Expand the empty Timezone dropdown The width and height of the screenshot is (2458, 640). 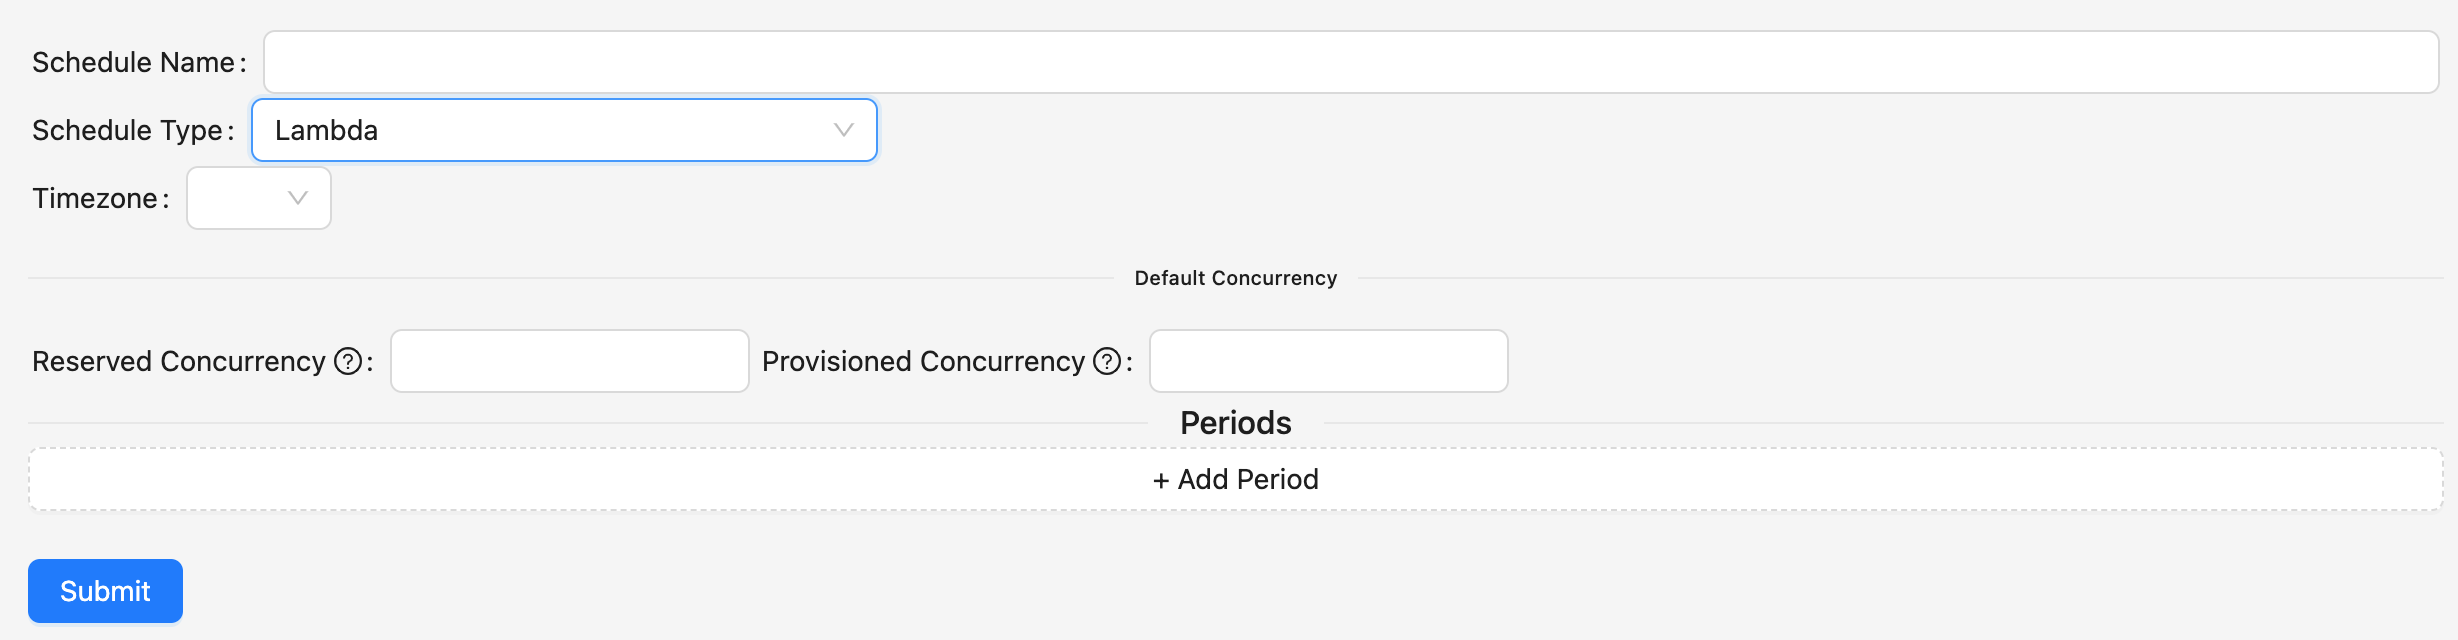(258, 198)
